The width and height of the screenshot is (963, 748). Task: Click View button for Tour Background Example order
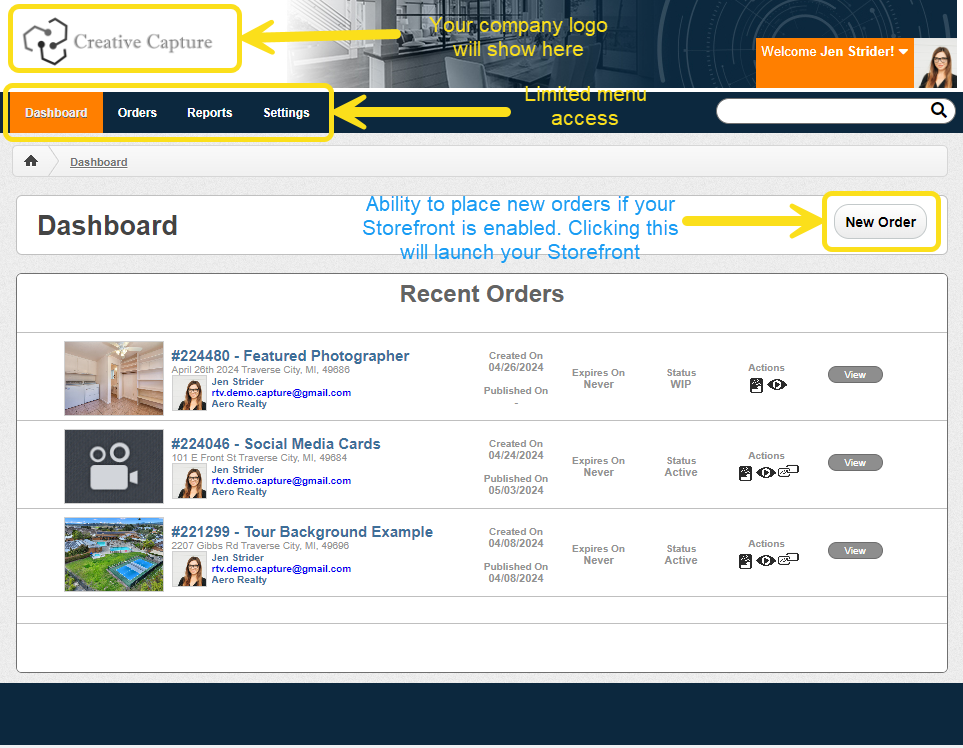[855, 550]
